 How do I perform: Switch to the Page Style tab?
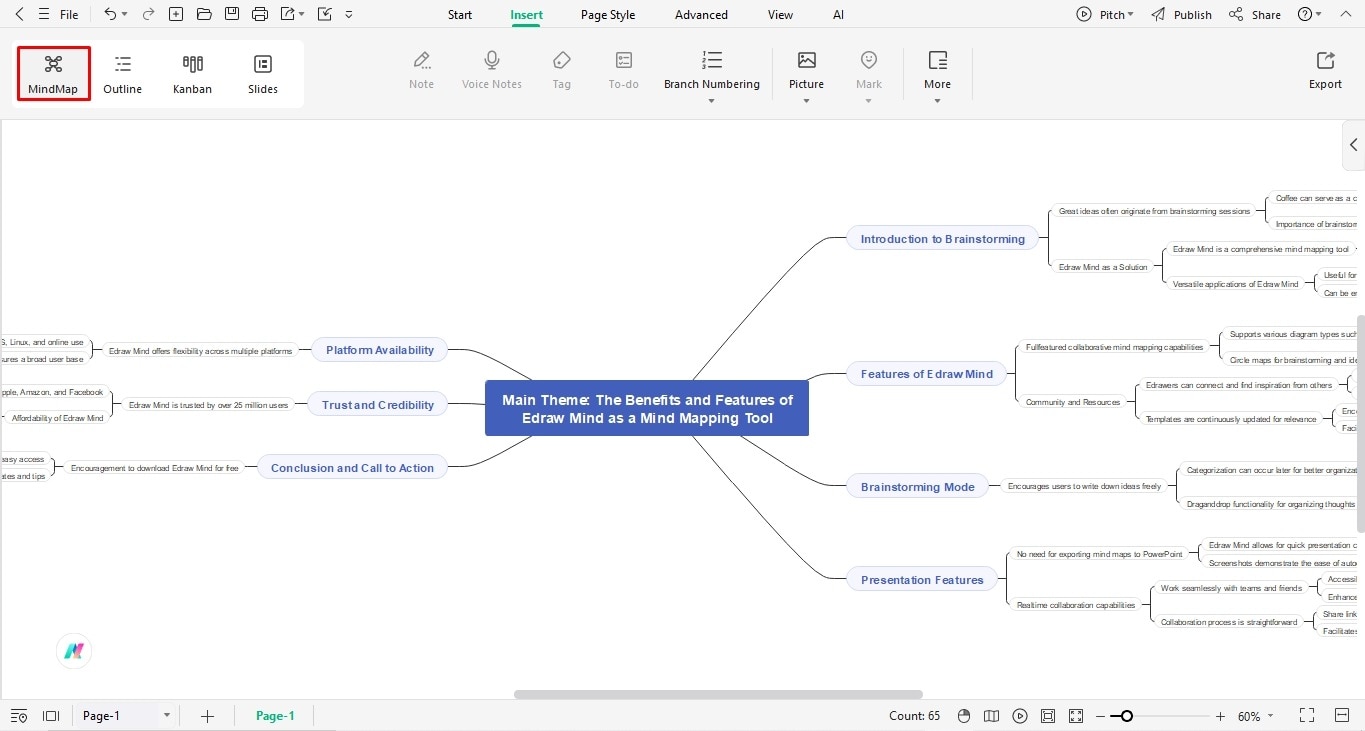pos(608,15)
